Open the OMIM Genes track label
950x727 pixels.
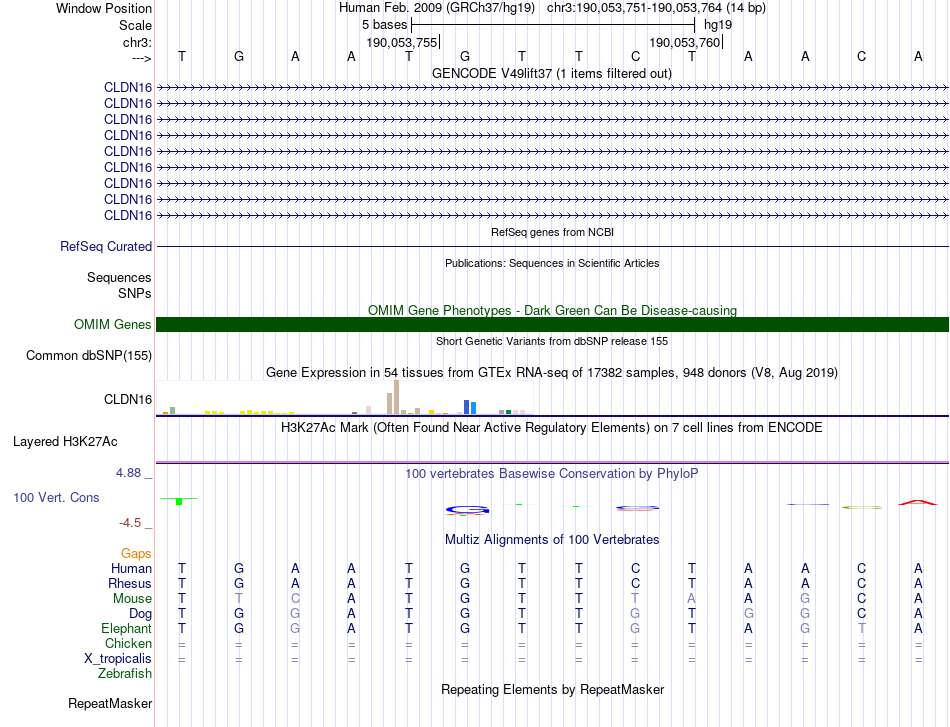[x=112, y=324]
